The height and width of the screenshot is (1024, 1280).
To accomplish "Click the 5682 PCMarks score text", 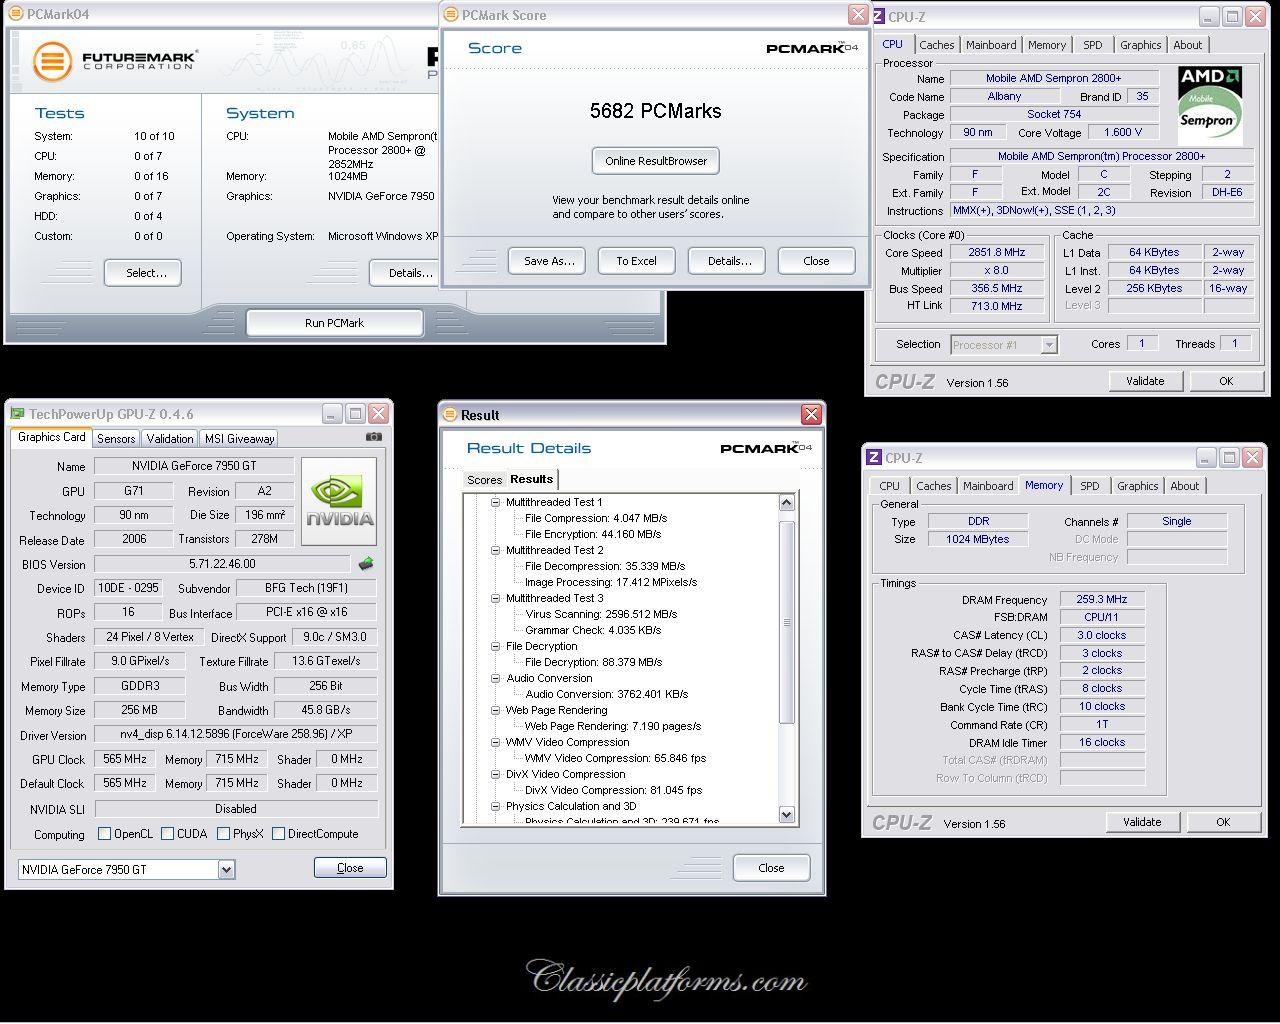I will [x=656, y=111].
